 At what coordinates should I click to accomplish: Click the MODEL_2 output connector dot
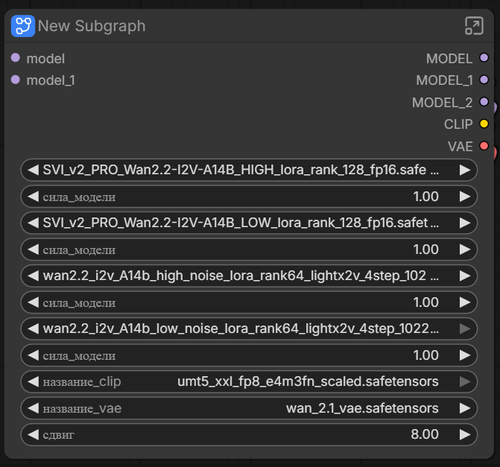click(x=484, y=102)
